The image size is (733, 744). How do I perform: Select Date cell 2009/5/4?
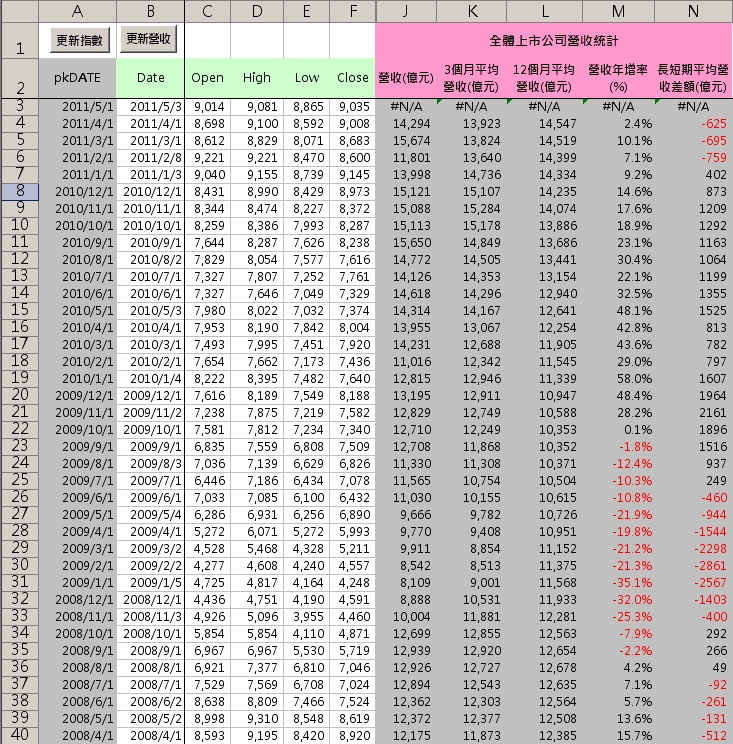150,515
